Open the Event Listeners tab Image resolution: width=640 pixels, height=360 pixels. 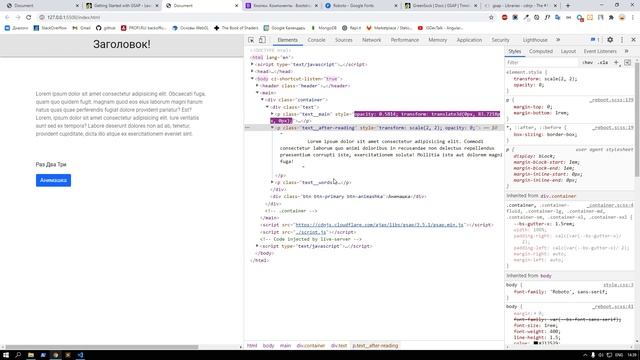pos(600,51)
